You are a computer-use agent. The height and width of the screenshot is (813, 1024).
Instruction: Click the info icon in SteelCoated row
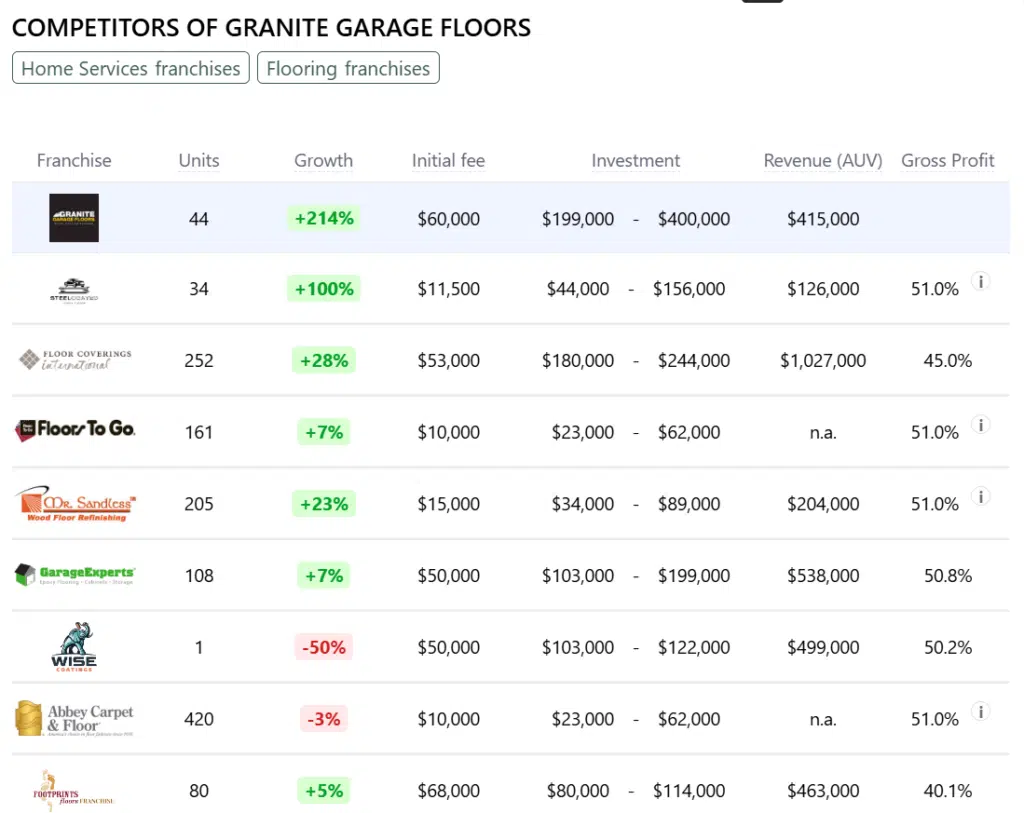(x=980, y=281)
